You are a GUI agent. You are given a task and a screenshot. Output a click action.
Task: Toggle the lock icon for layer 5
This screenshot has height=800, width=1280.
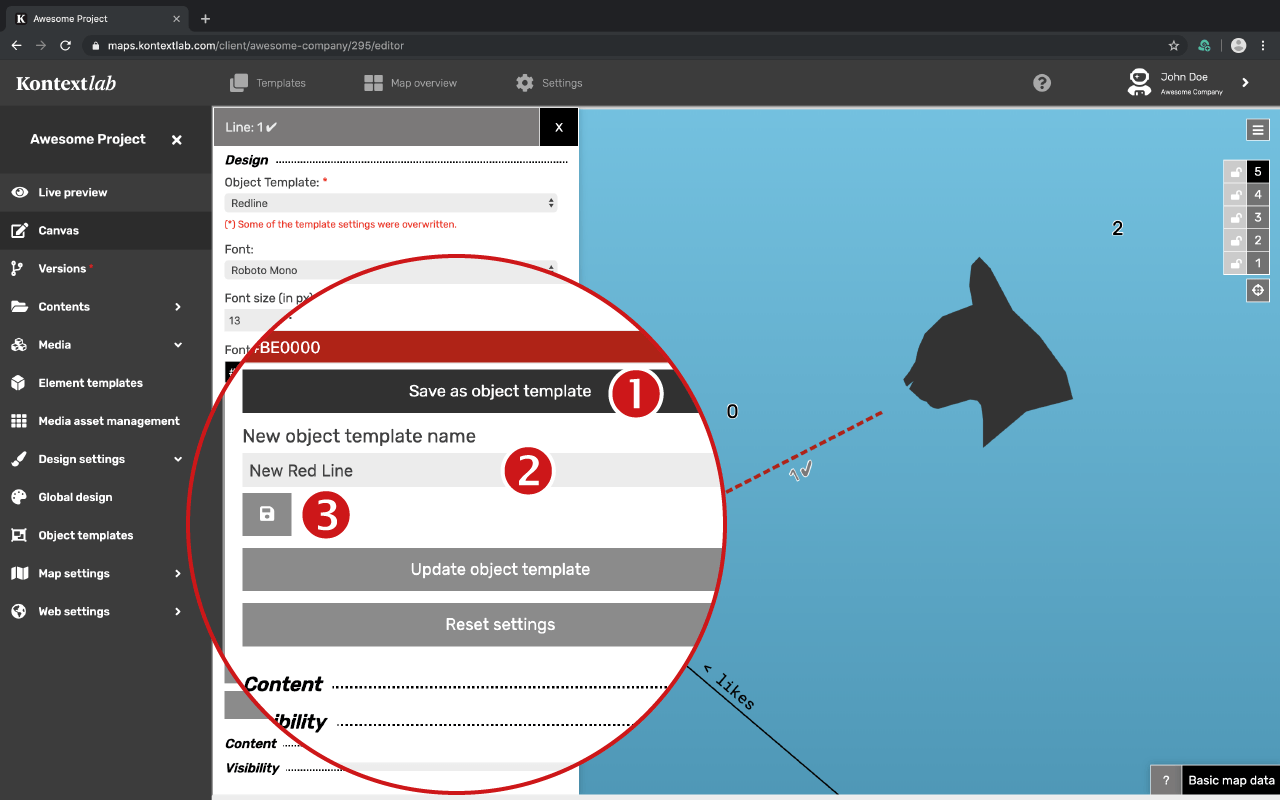pyautogui.click(x=1236, y=172)
